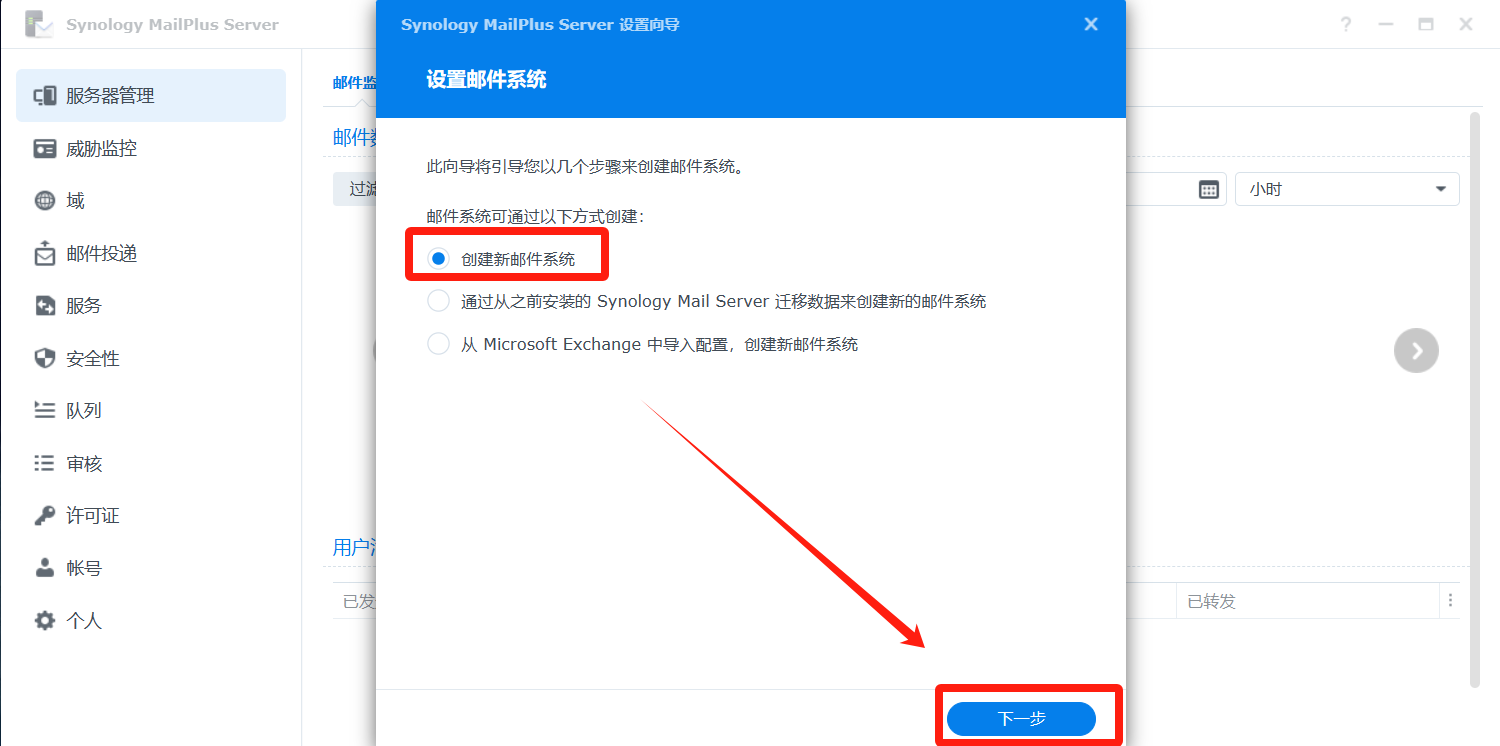Click the right chevron arrow circle
This screenshot has width=1500, height=746.
coord(1416,351)
